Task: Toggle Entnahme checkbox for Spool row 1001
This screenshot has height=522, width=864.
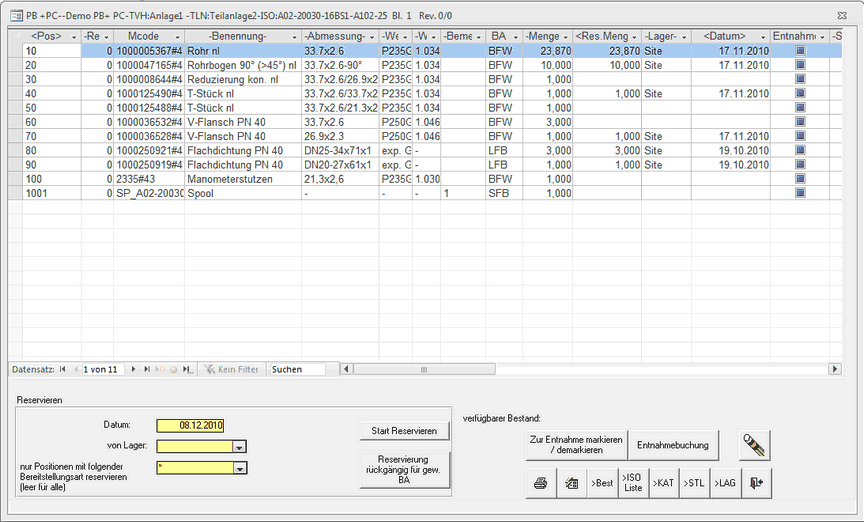Action: 799,193
